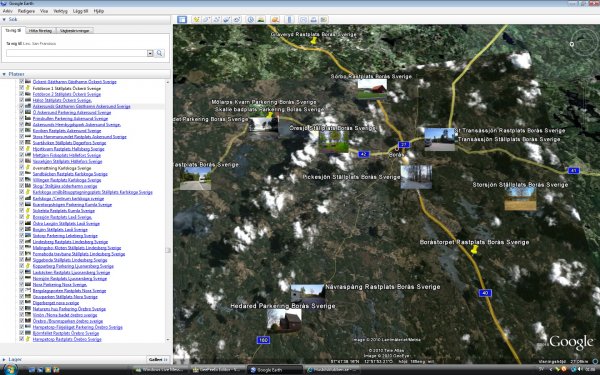Click the Sörbo Rastplats photo thumbnail
This screenshot has height=375, width=600.
tap(372, 90)
